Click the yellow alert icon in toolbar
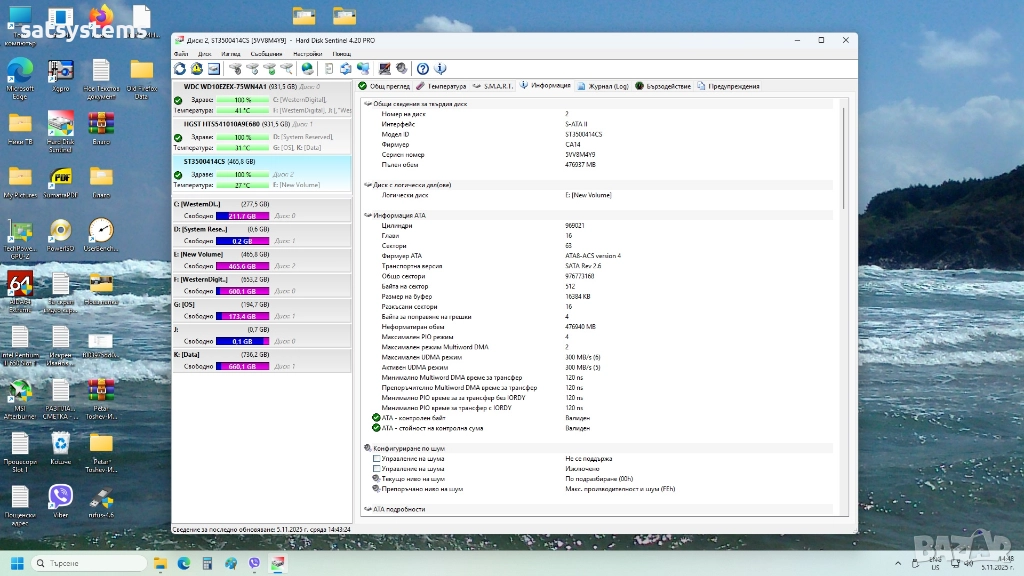1024x576 pixels. 197,69
